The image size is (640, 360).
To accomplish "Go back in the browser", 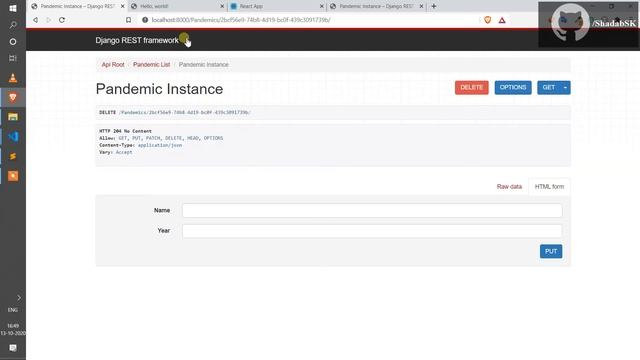I will [36, 20].
